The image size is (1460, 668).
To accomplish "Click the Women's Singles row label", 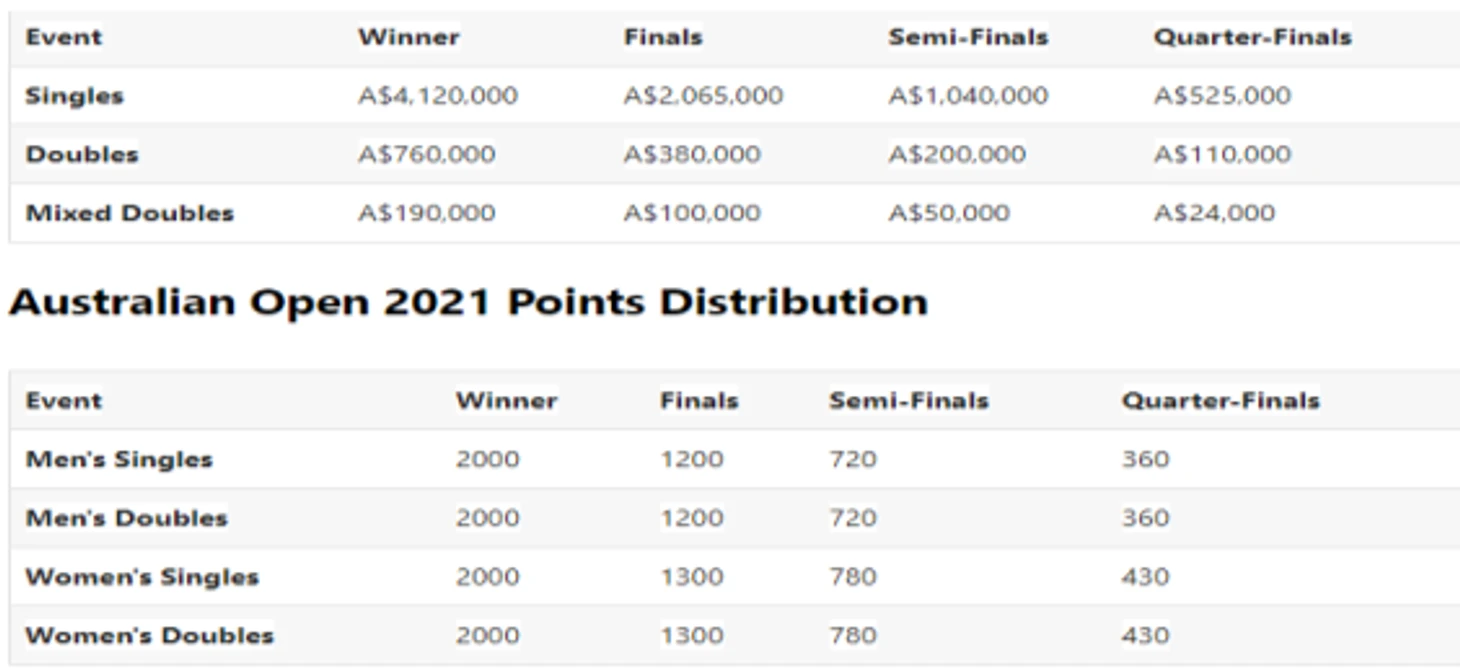I will tap(142, 577).
